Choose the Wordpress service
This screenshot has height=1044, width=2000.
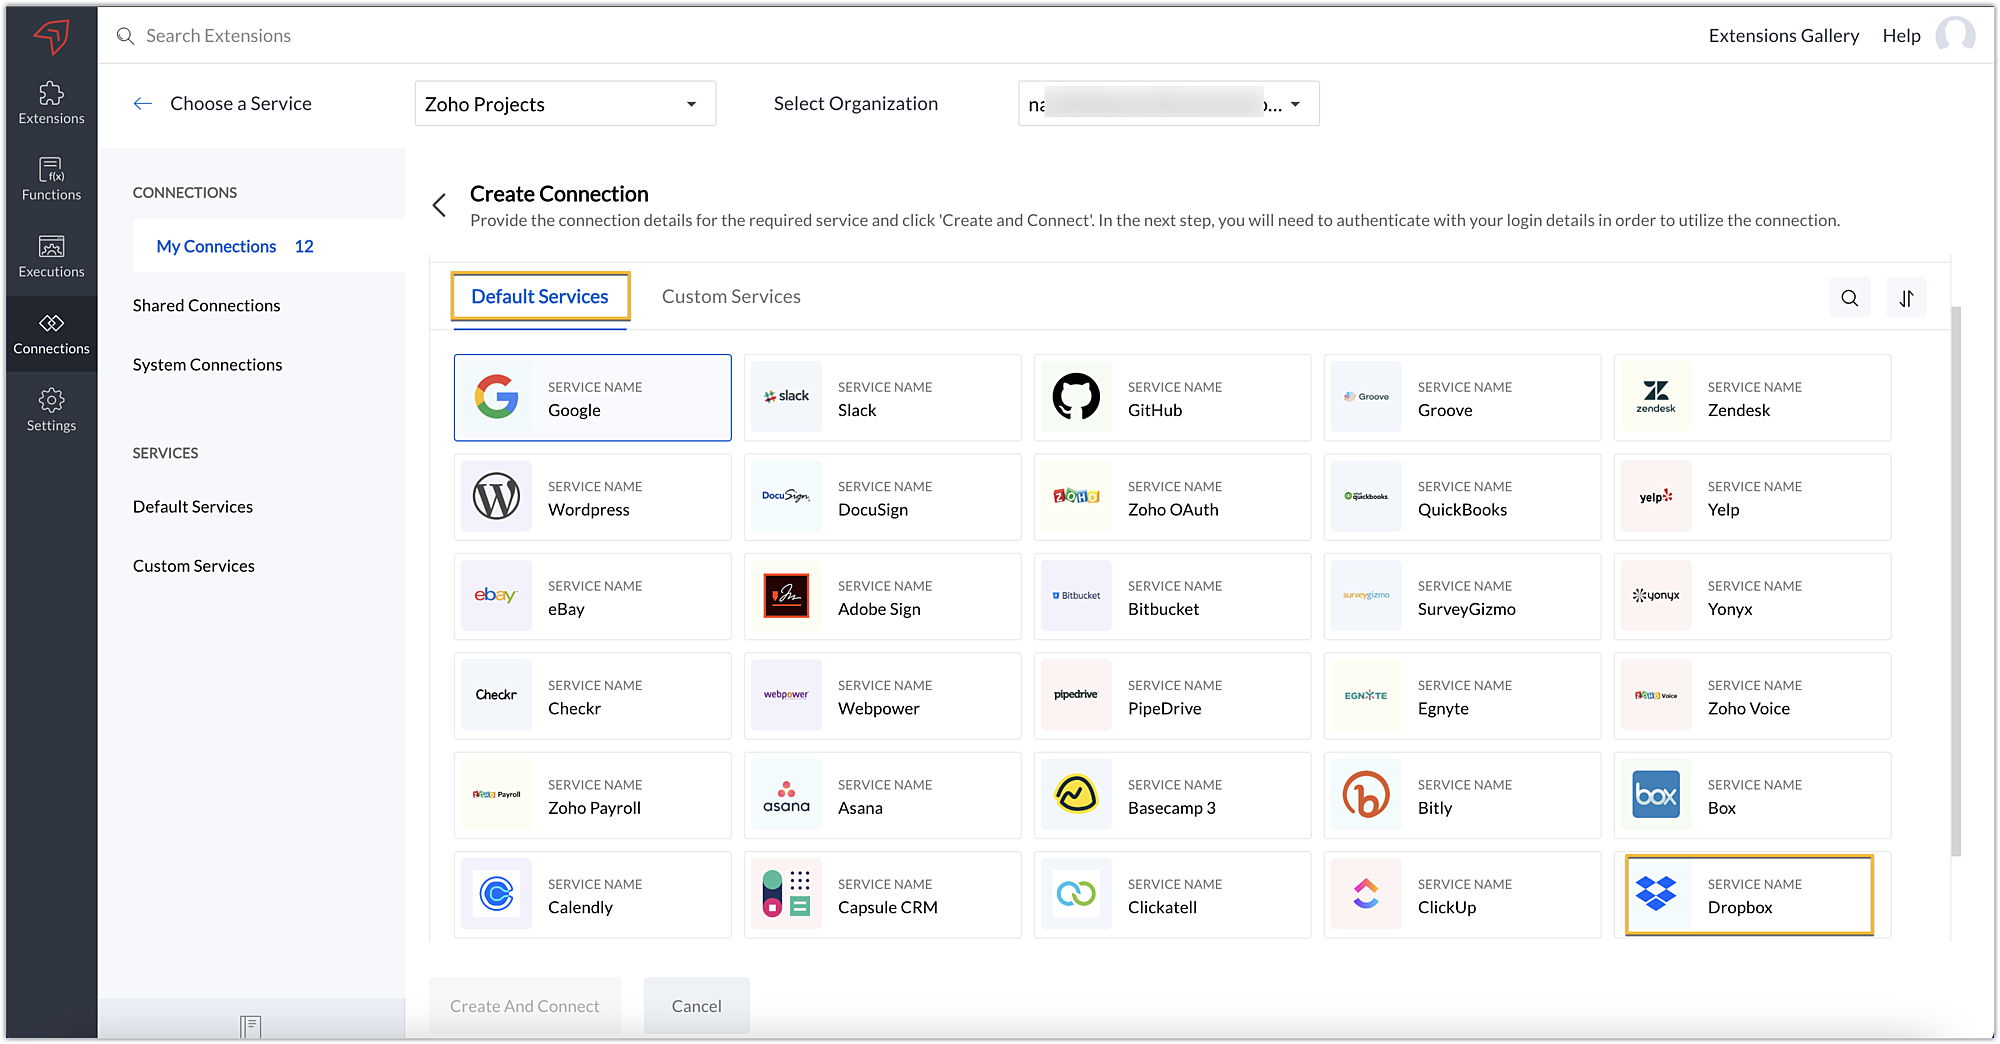point(592,497)
